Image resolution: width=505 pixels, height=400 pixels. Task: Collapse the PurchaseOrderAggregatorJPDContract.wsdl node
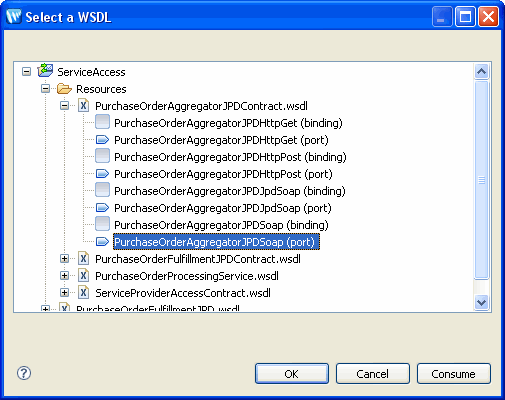pyautogui.click(x=64, y=106)
